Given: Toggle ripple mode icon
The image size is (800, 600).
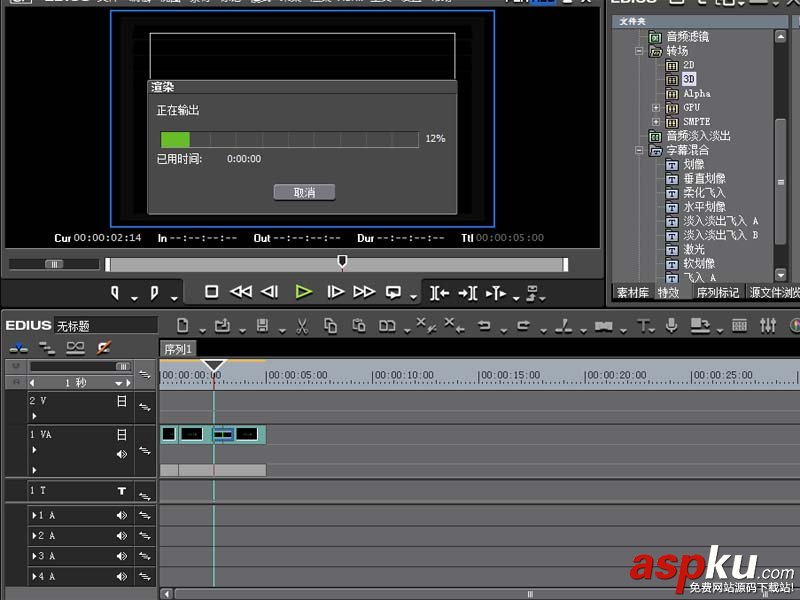Looking at the screenshot, I should coord(47,348).
